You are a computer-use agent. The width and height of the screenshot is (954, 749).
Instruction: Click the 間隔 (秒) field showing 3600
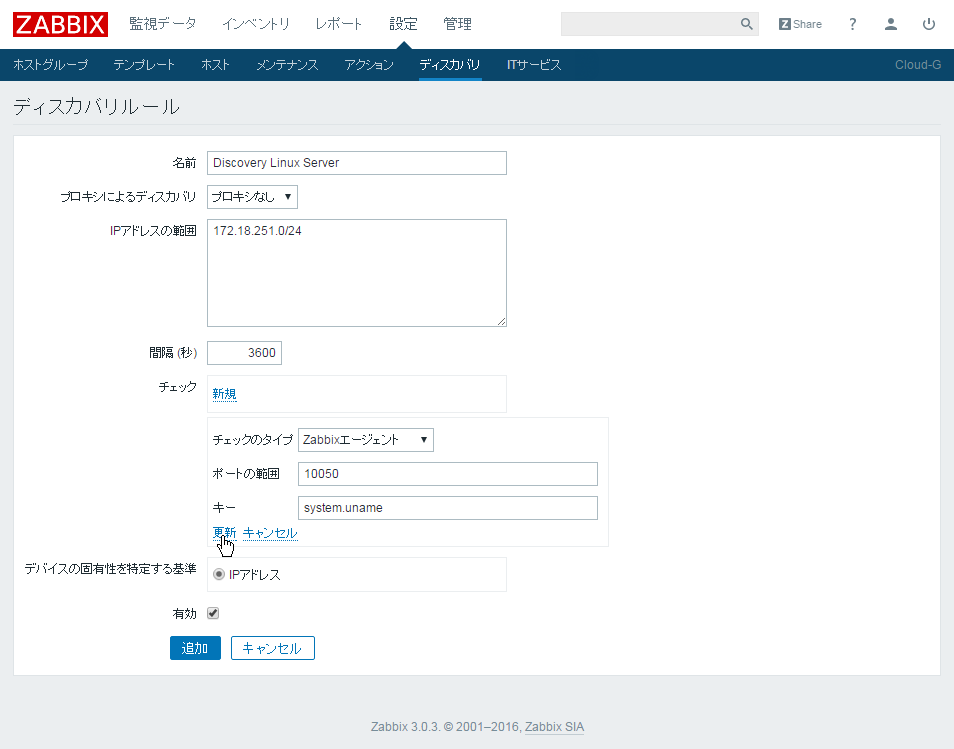244,353
